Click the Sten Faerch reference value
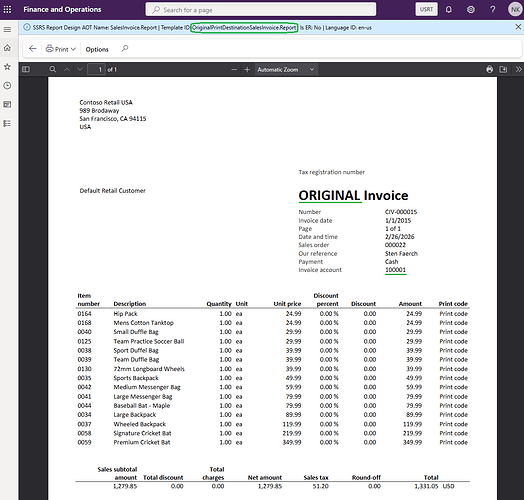Screen dimensions: 524x500 (401, 254)
